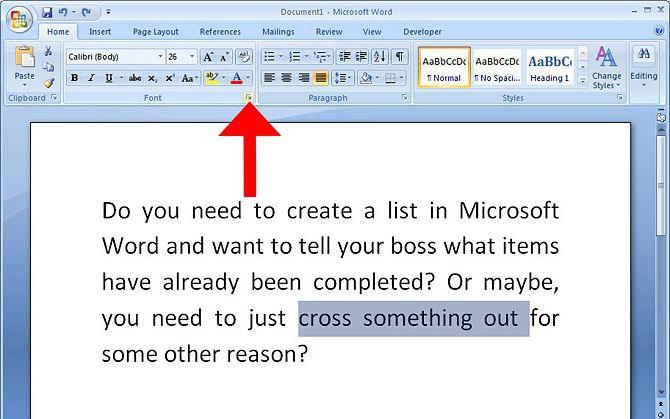Expand the styles gallery More arrow
This screenshot has width=670, height=419.
(583, 80)
